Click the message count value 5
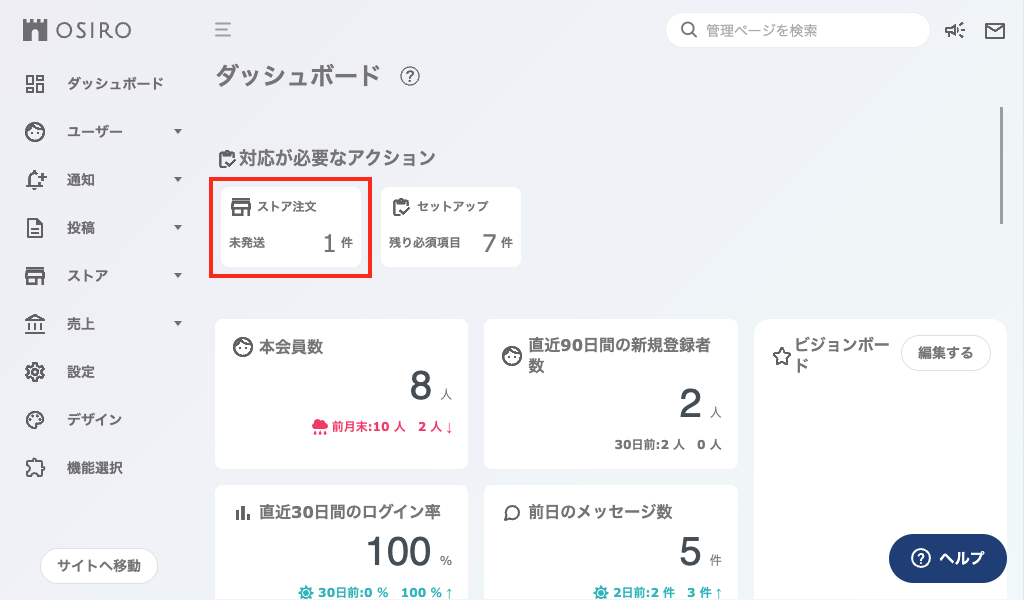 pyautogui.click(x=690, y=551)
